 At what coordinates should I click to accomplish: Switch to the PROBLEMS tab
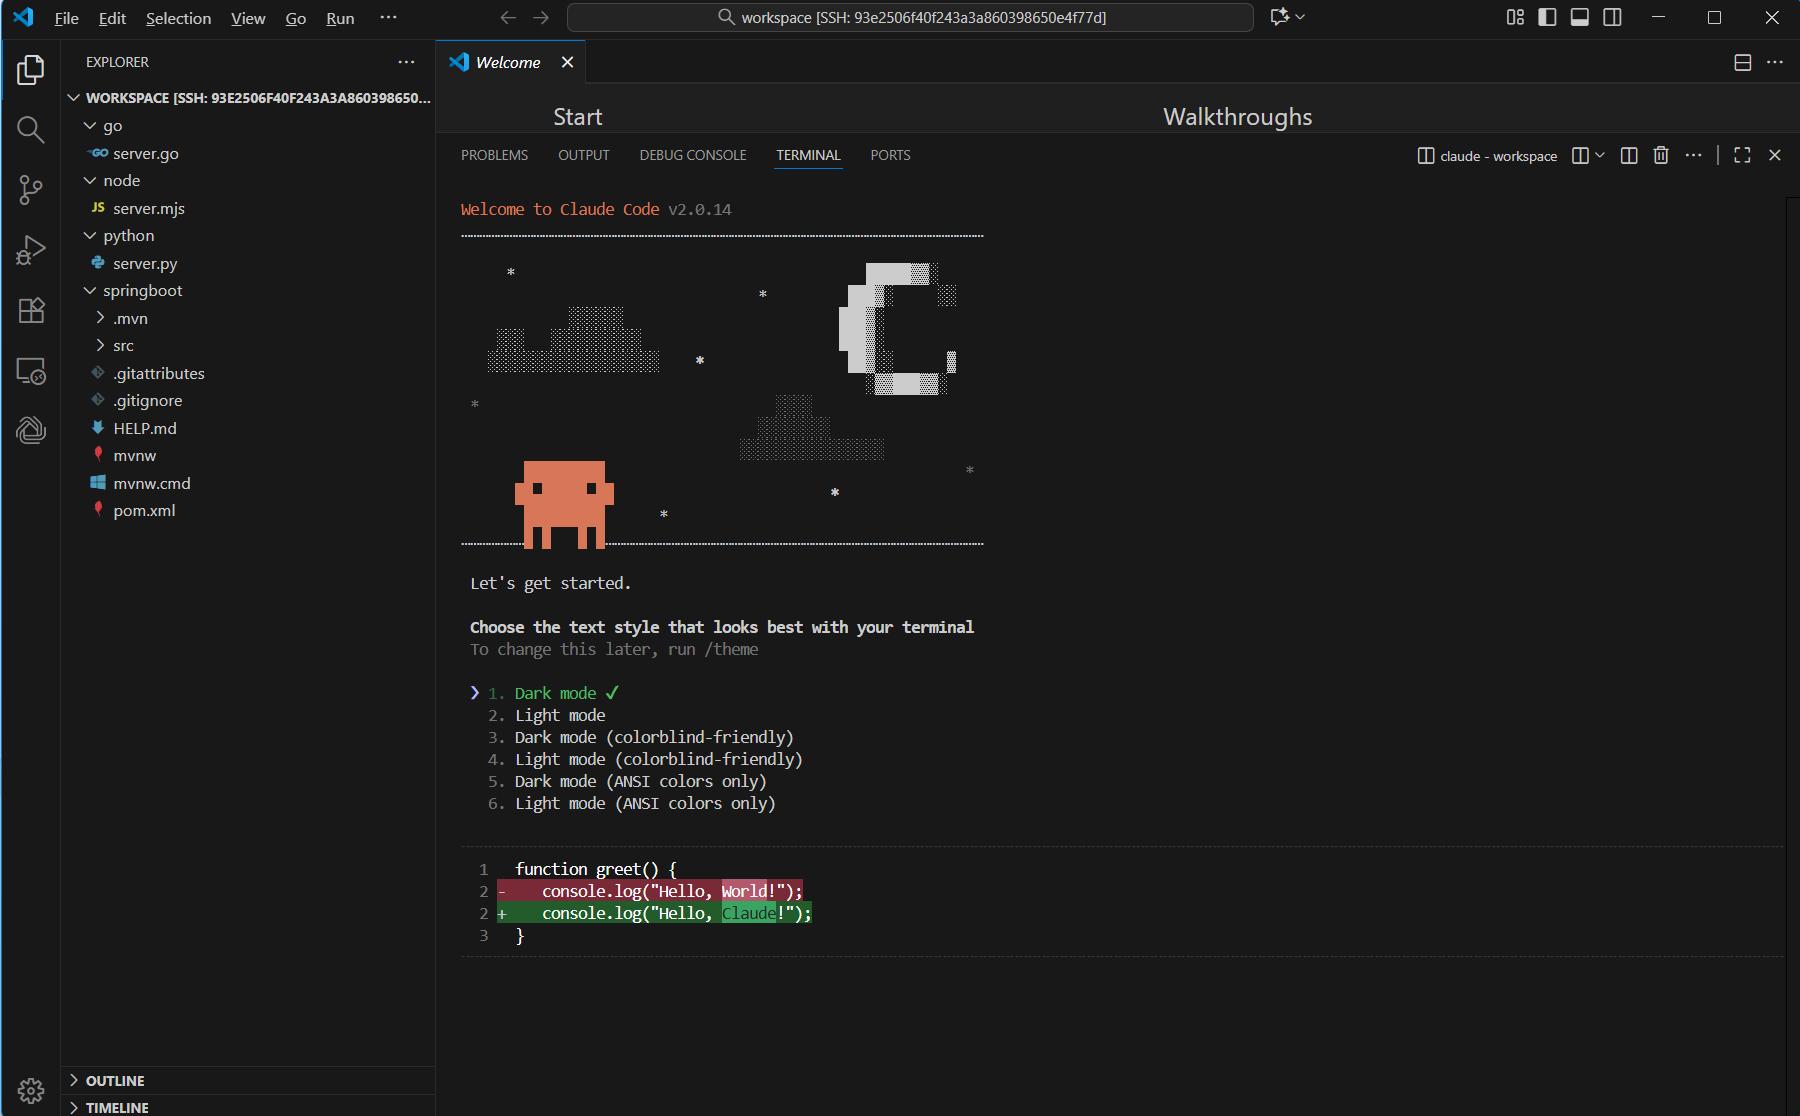[x=494, y=155]
